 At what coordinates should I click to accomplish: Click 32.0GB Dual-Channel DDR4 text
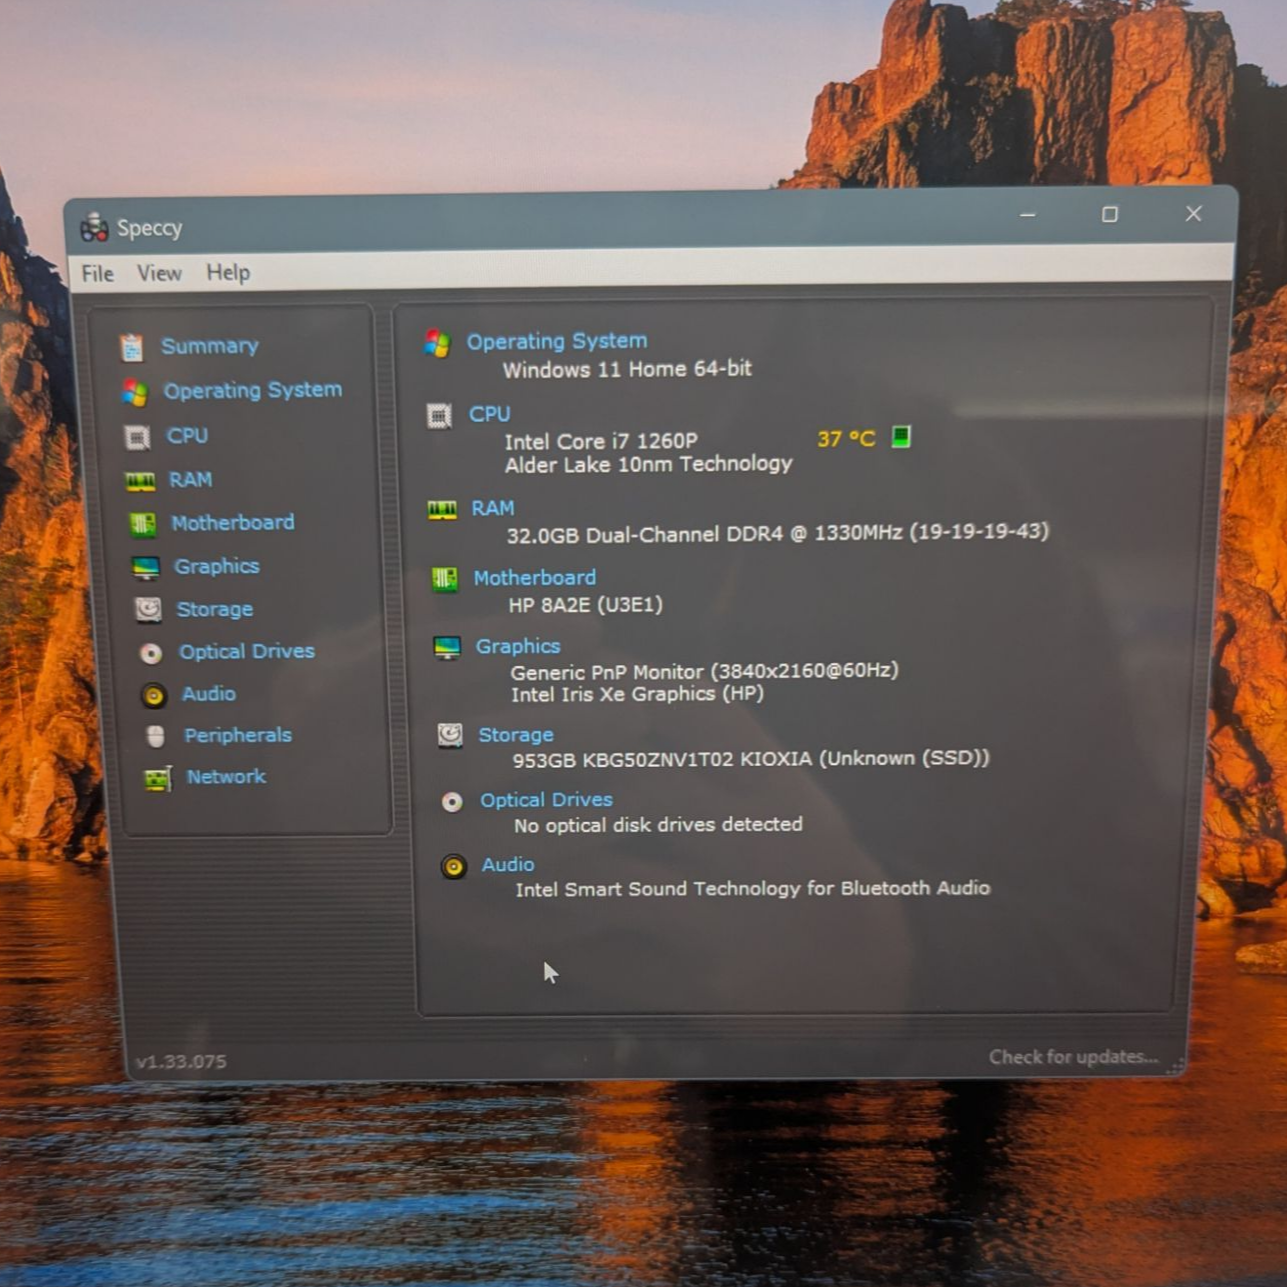click(x=778, y=533)
